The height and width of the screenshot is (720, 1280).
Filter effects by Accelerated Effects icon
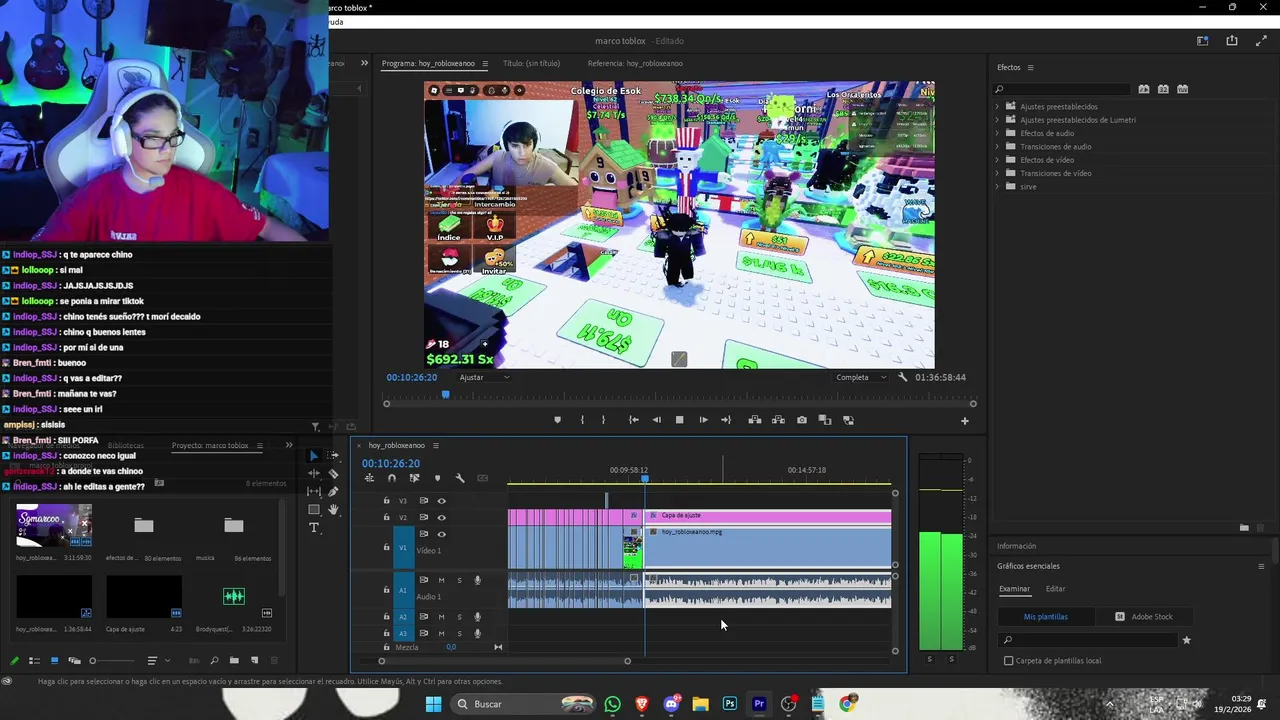(x=1144, y=89)
